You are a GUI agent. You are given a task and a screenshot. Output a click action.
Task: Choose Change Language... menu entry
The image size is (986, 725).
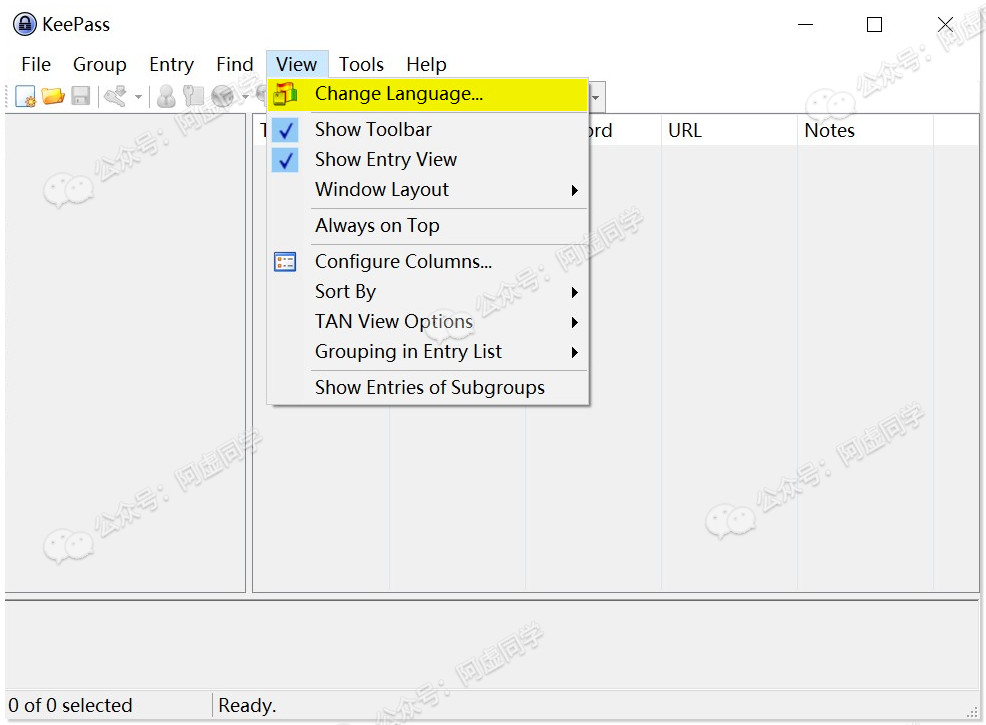pyautogui.click(x=428, y=94)
